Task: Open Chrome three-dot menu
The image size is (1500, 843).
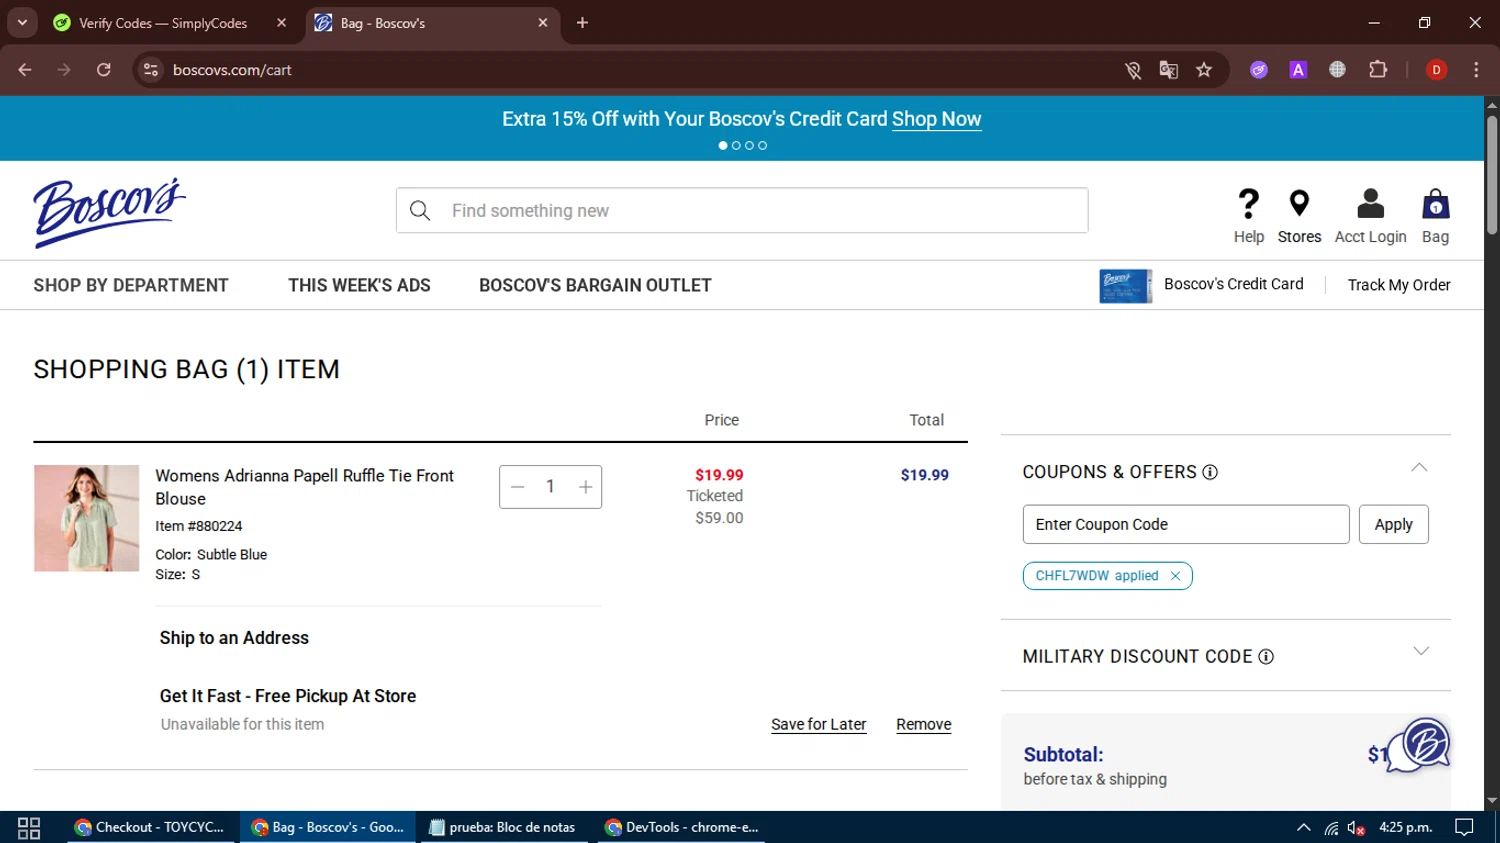Action: coord(1476,70)
